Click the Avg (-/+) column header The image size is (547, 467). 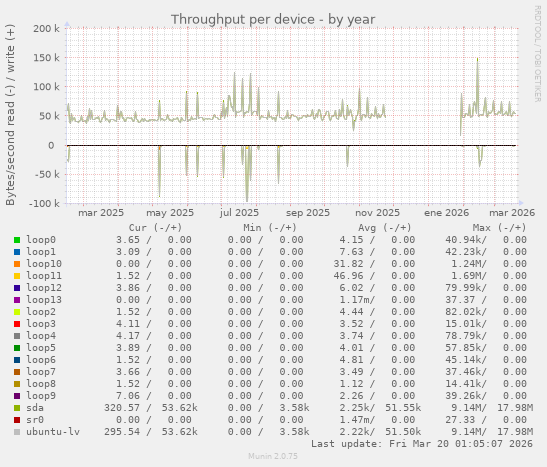[385, 228]
